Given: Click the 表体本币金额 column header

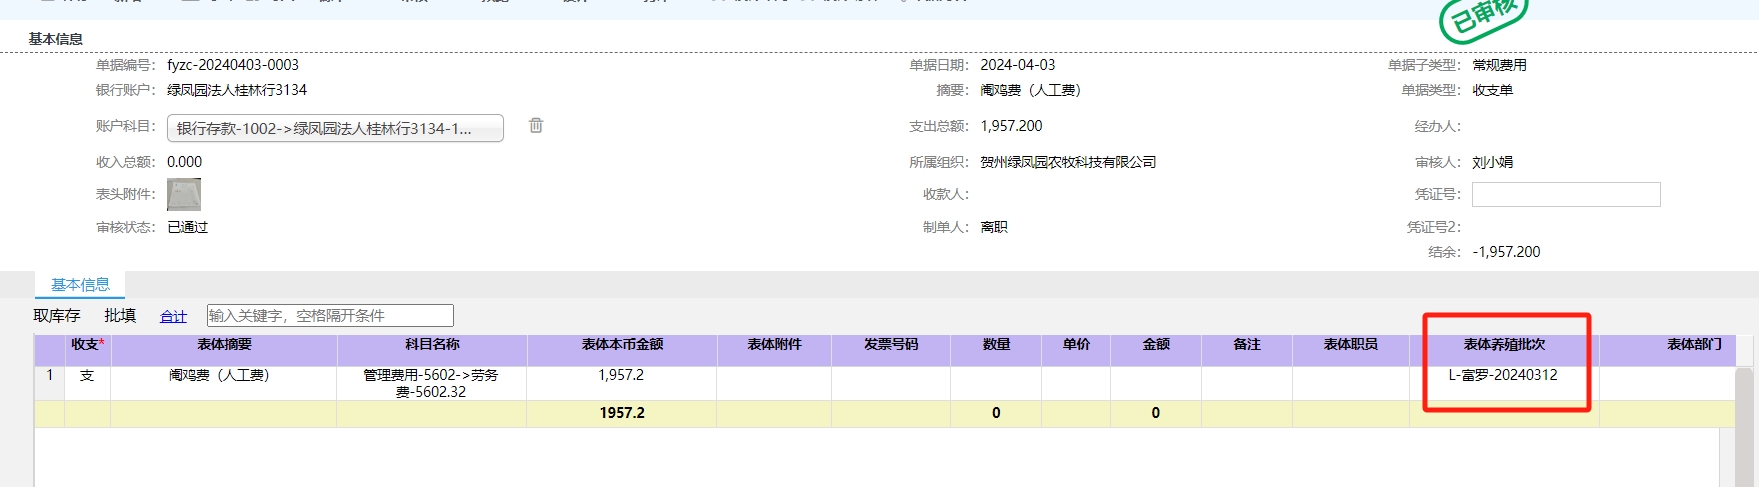Looking at the screenshot, I should pos(622,345).
